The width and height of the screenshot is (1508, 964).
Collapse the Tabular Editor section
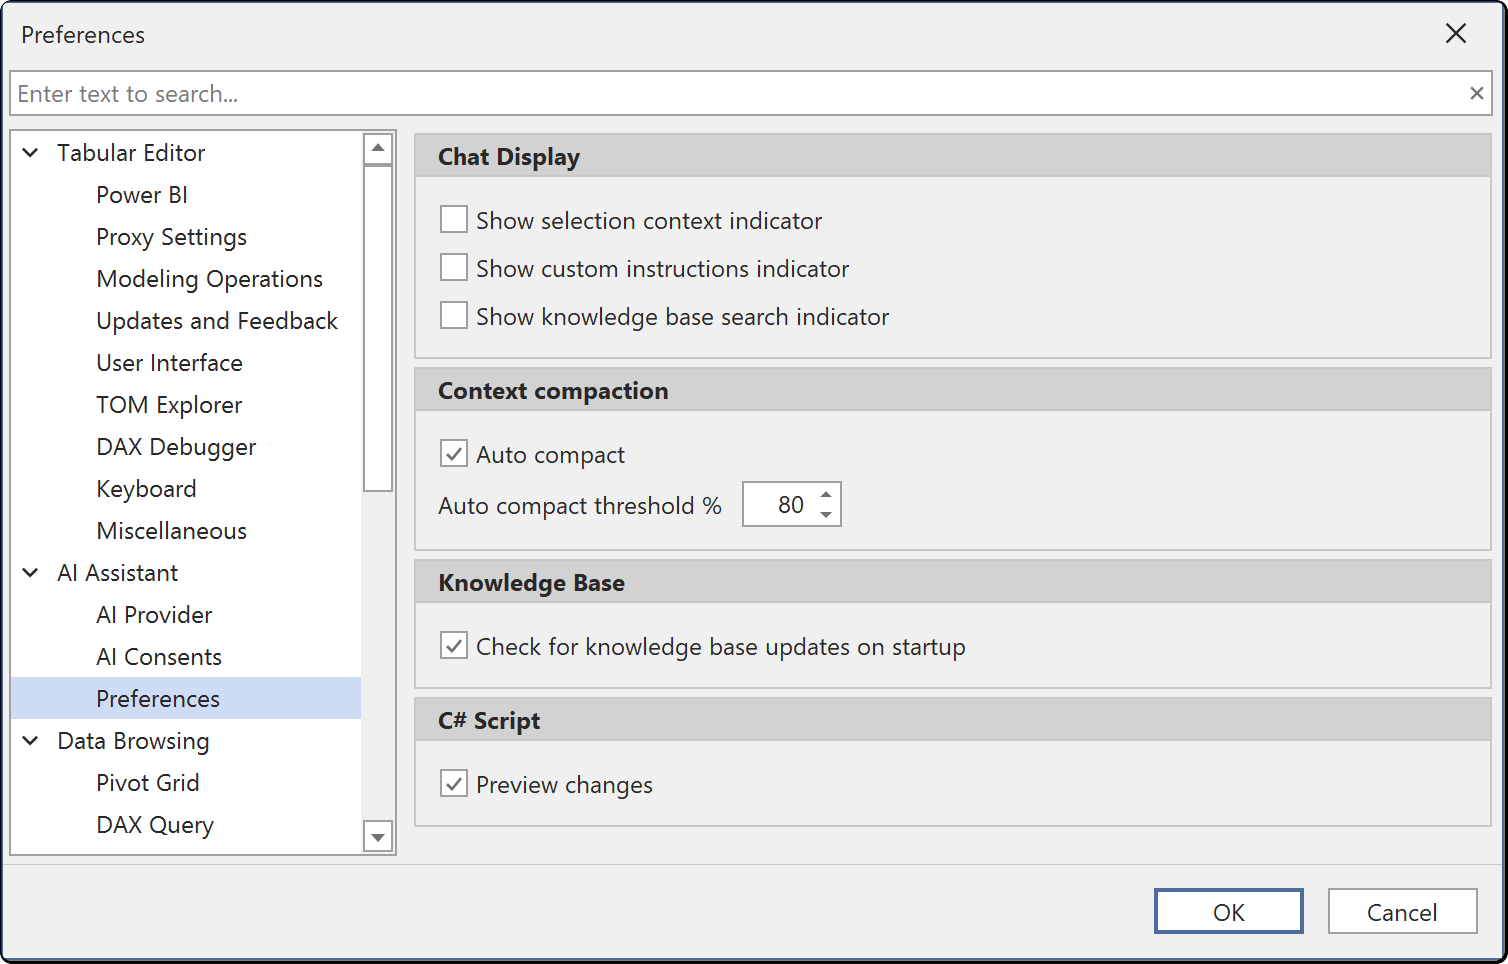click(29, 152)
